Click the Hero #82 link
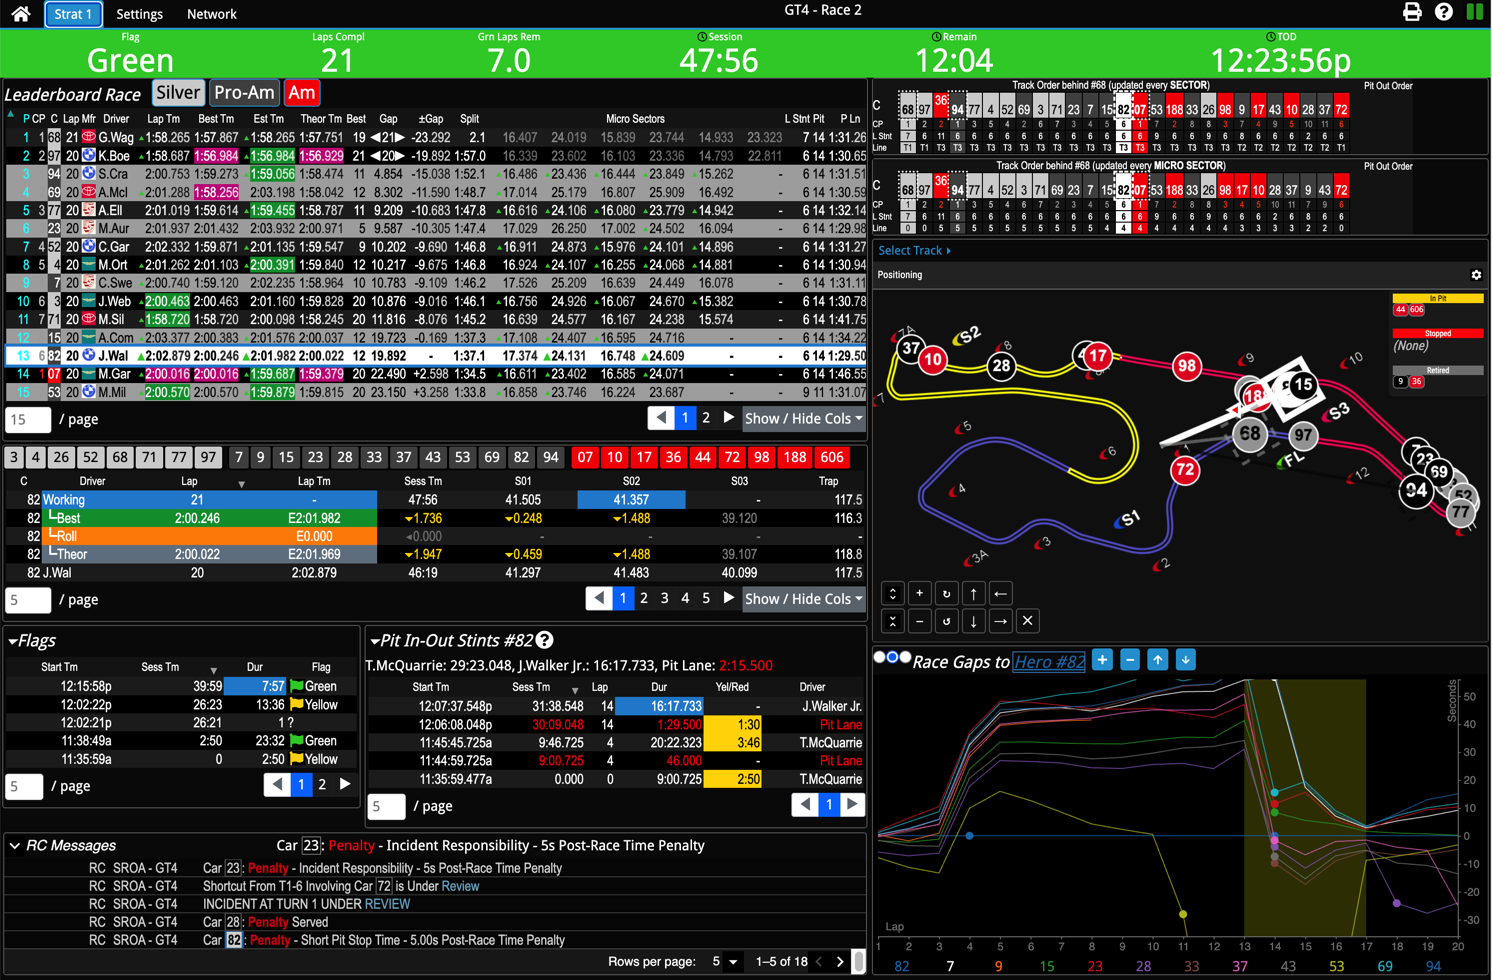Screen dimensions: 1492x980 point(1048,661)
